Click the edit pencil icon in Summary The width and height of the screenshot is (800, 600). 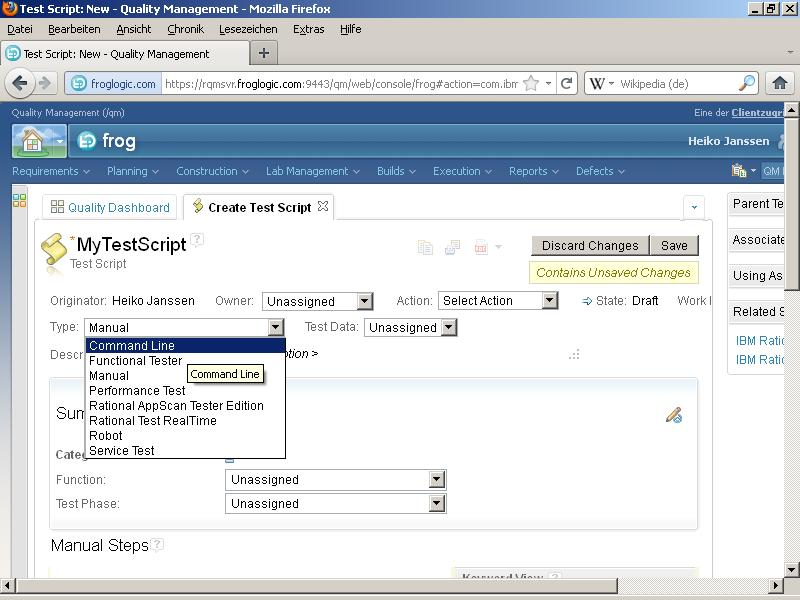point(674,415)
